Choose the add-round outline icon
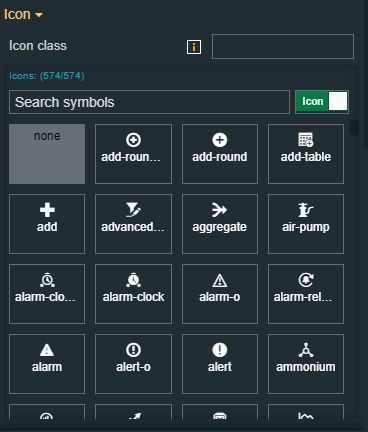Viewport: 368px width, 432px height. (x=133, y=154)
